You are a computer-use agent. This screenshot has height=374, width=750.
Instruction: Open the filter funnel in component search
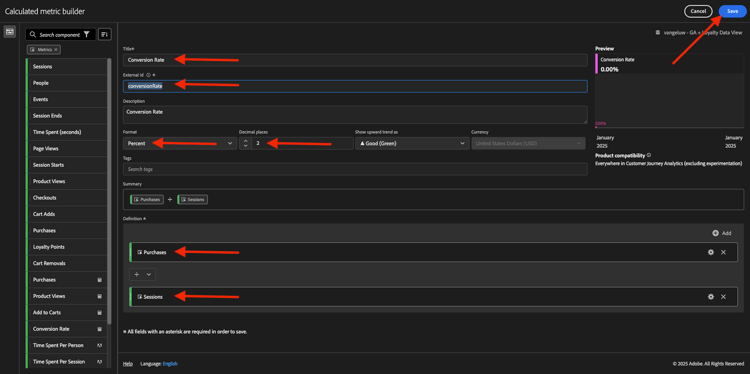(86, 34)
